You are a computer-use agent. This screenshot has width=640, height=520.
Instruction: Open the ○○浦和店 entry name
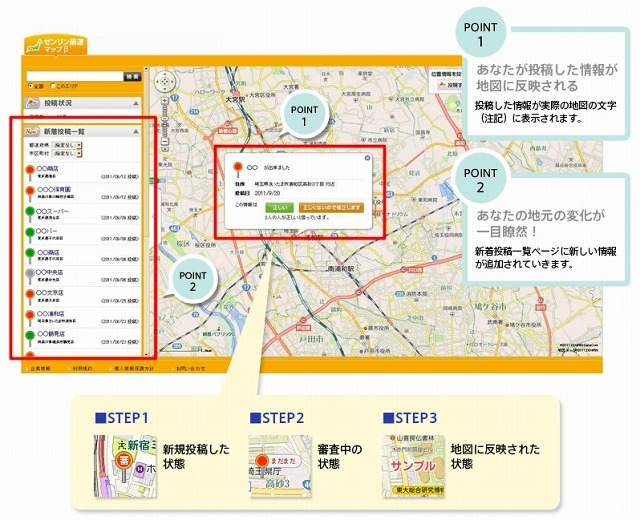pos(51,314)
